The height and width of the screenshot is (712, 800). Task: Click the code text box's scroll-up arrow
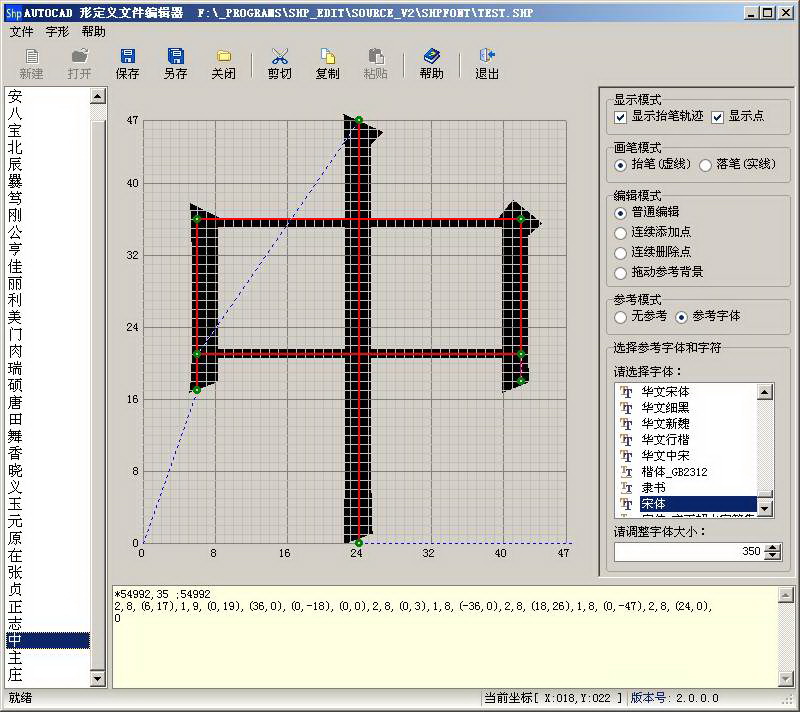(786, 594)
